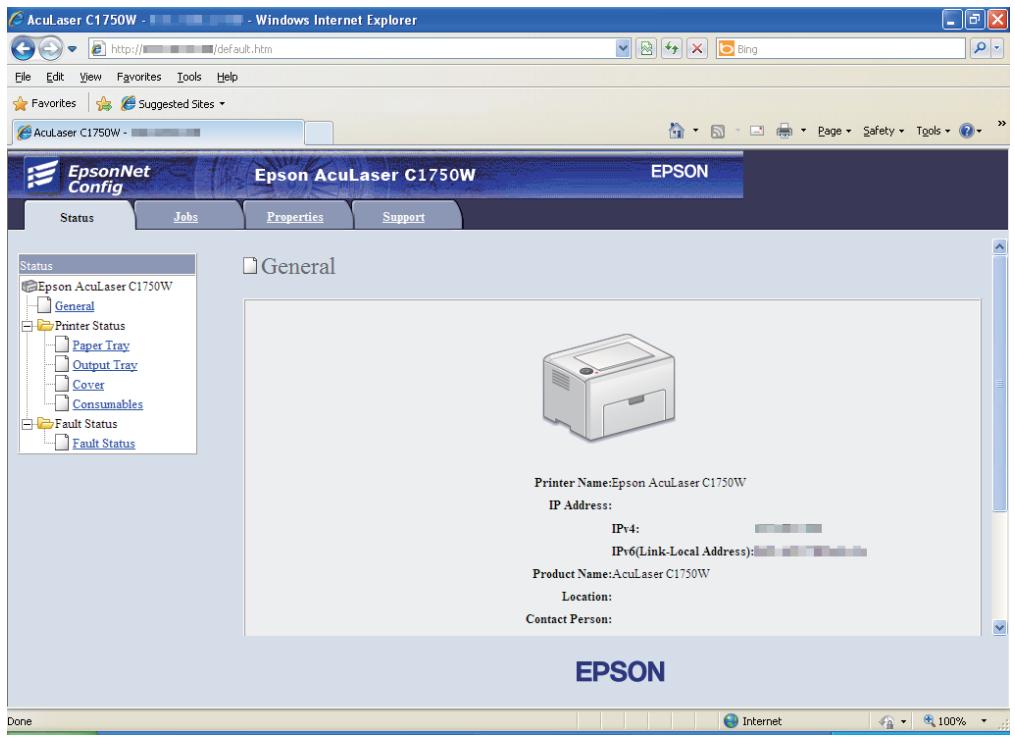This screenshot has width=1015, height=739.
Task: Click the page scrollbar down arrow
Action: coord(999,627)
